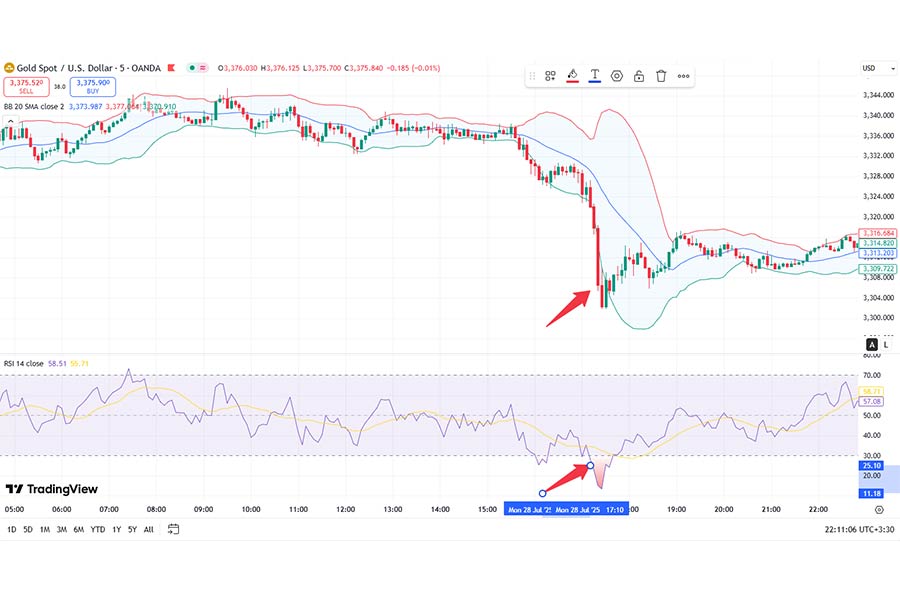Grab the floating toolbar drag handle
This screenshot has height=600, width=900.
[532, 76]
